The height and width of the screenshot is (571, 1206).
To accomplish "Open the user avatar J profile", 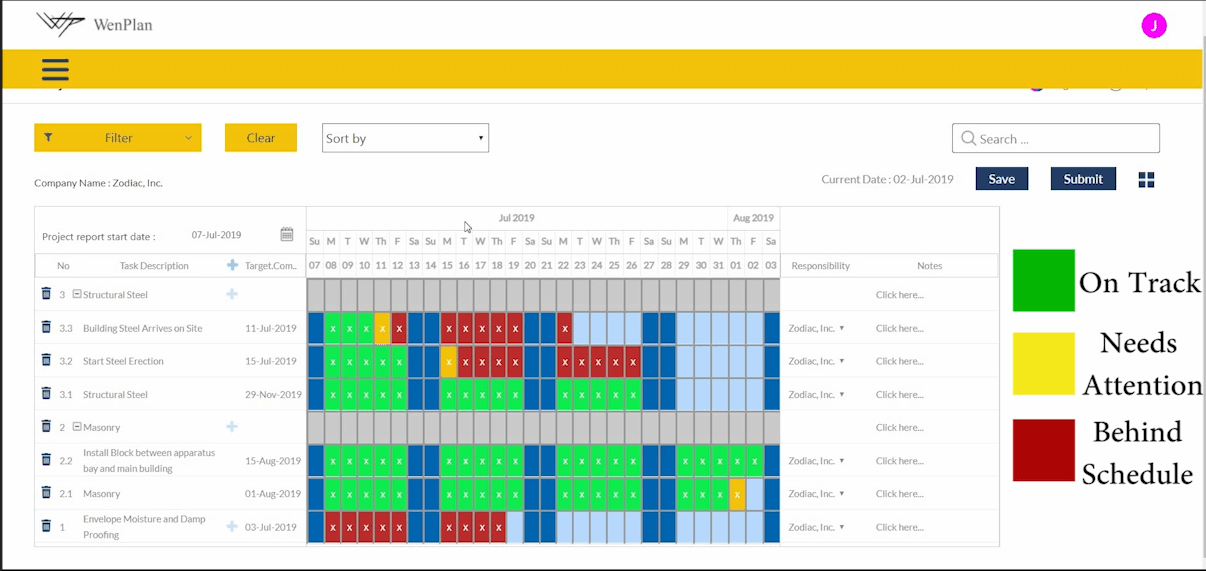I will (x=1153, y=26).
